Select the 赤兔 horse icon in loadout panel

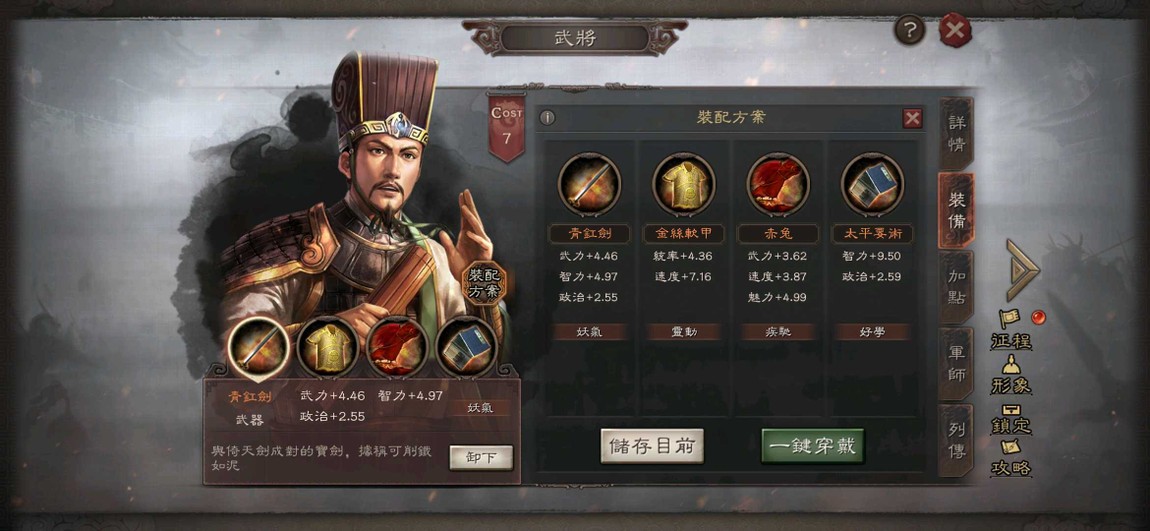coord(778,184)
